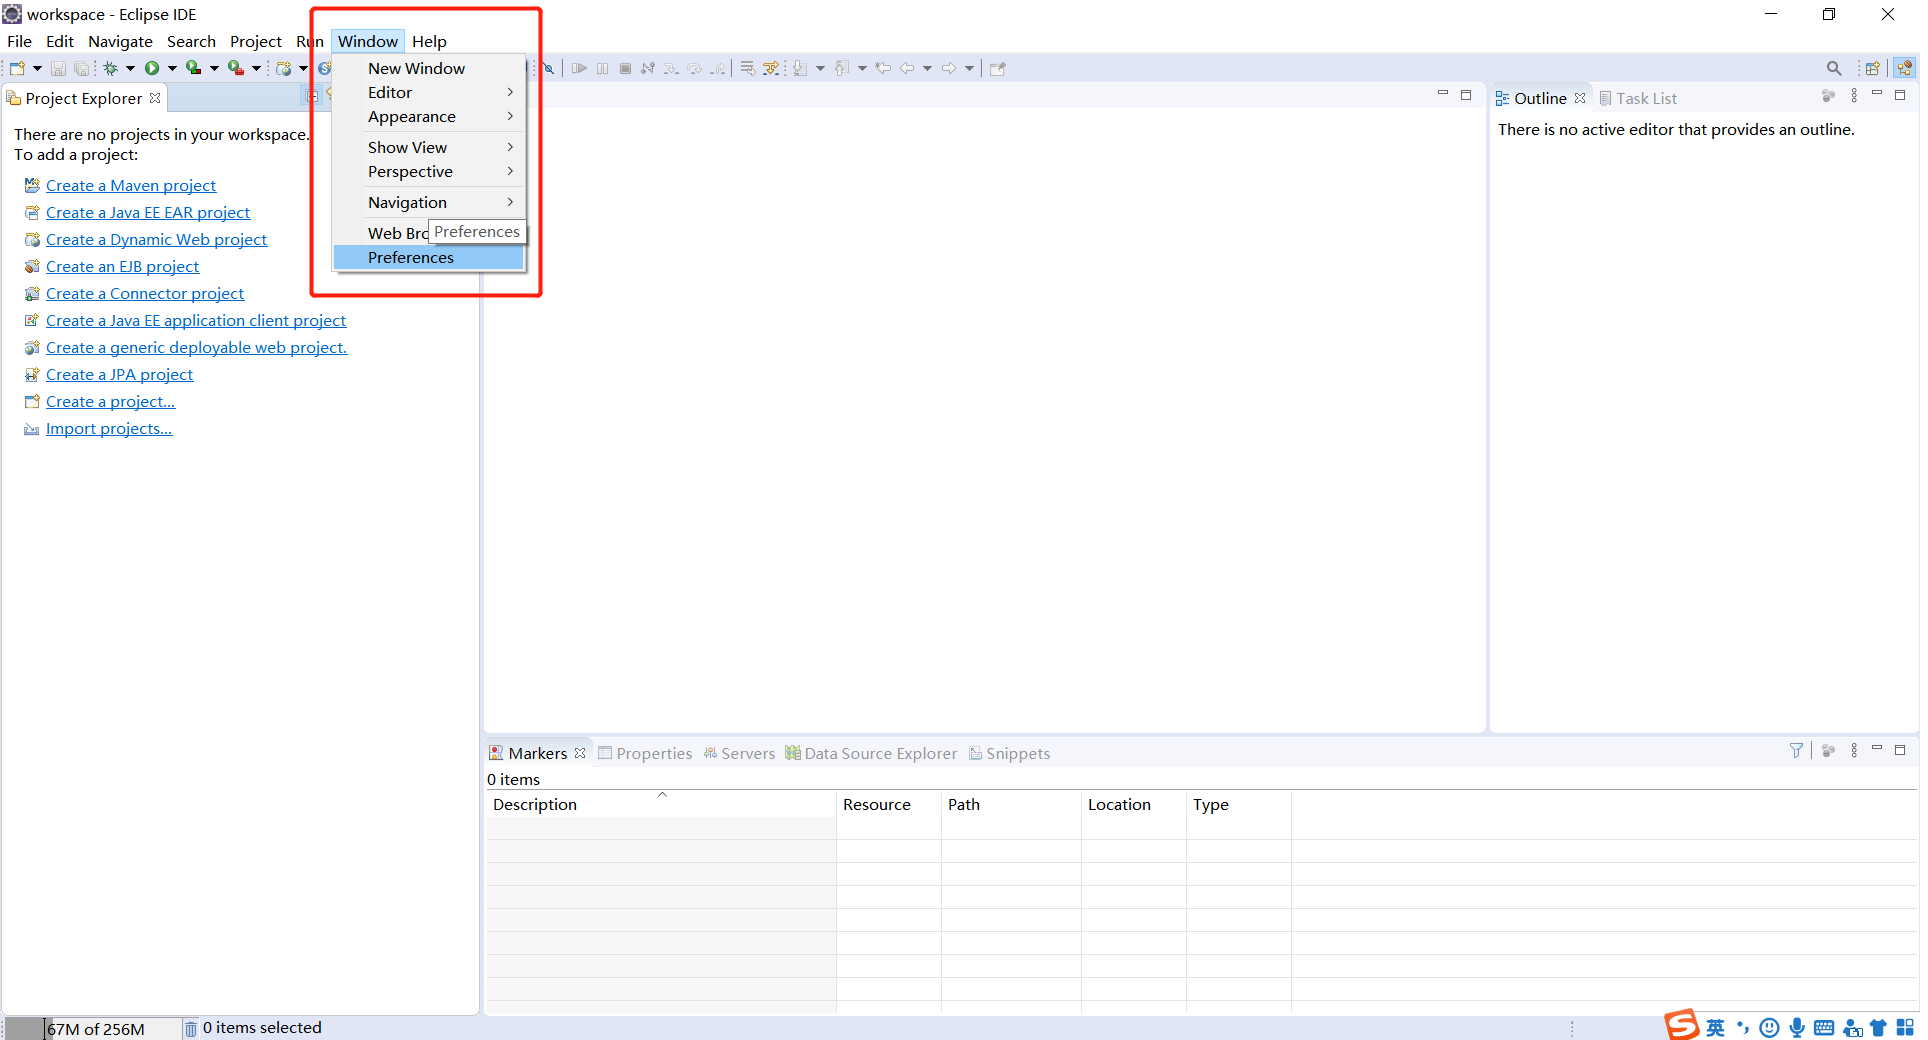Screen dimensions: 1928x1040
Task: Click the Last Edit Location icon
Action: [x=883, y=68]
